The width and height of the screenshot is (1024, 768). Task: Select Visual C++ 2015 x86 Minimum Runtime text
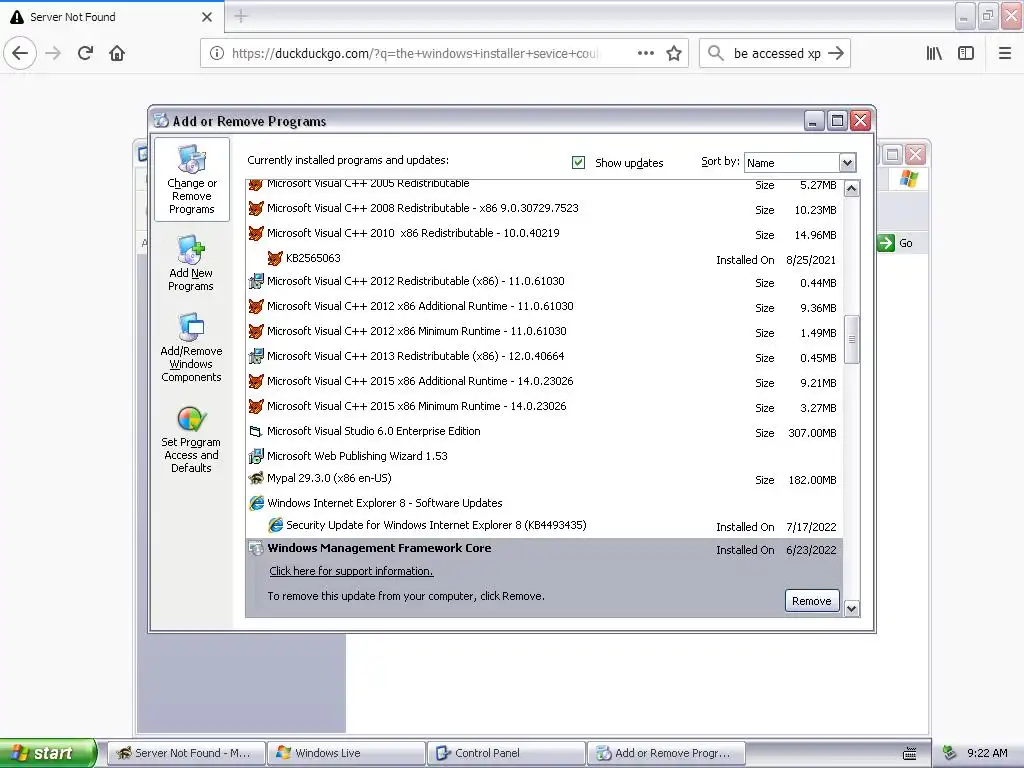(x=417, y=406)
